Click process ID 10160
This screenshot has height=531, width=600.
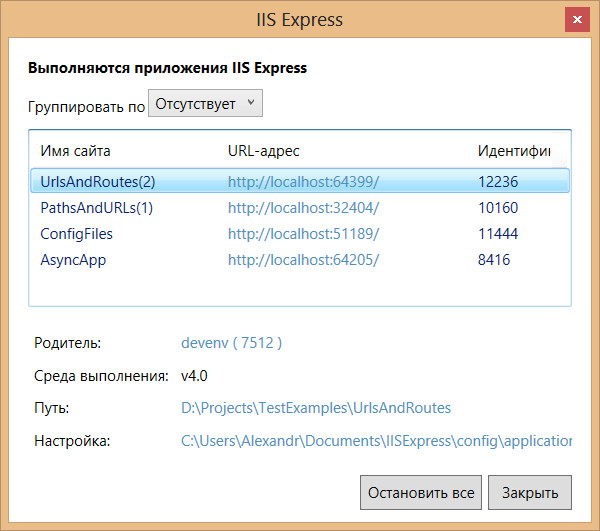click(x=498, y=208)
